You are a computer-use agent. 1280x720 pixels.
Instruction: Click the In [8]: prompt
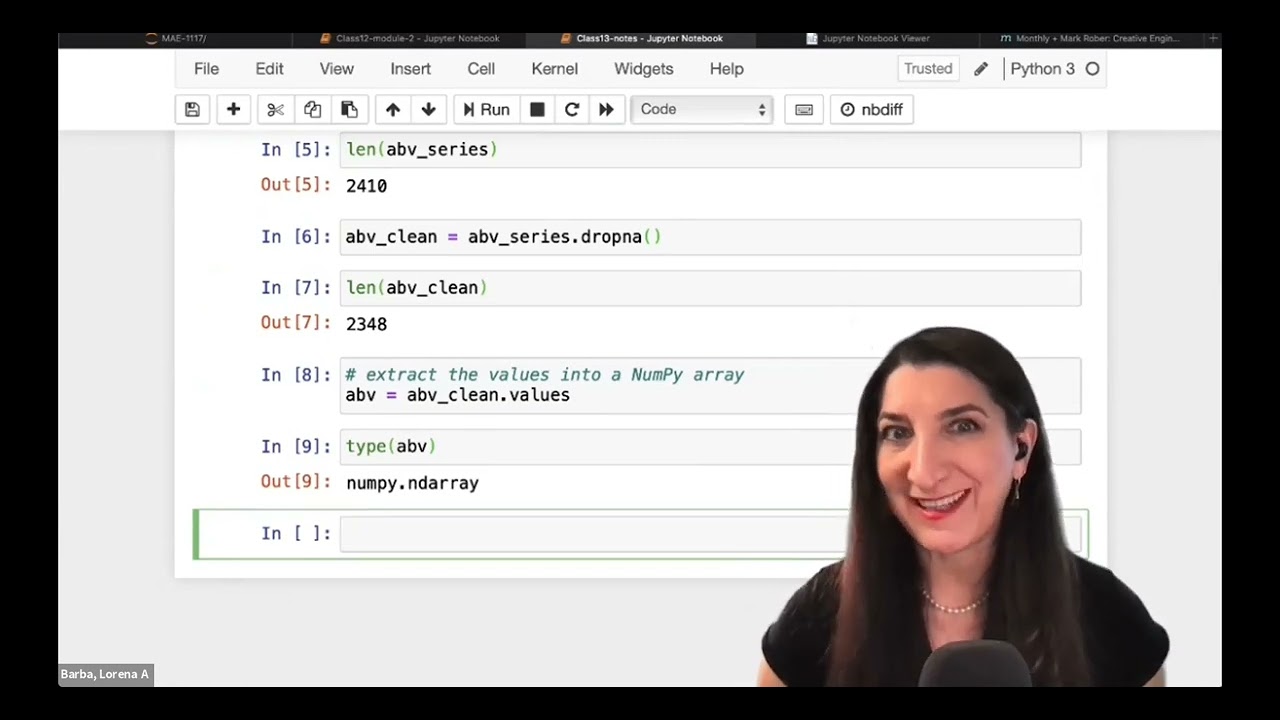pyautogui.click(x=295, y=375)
